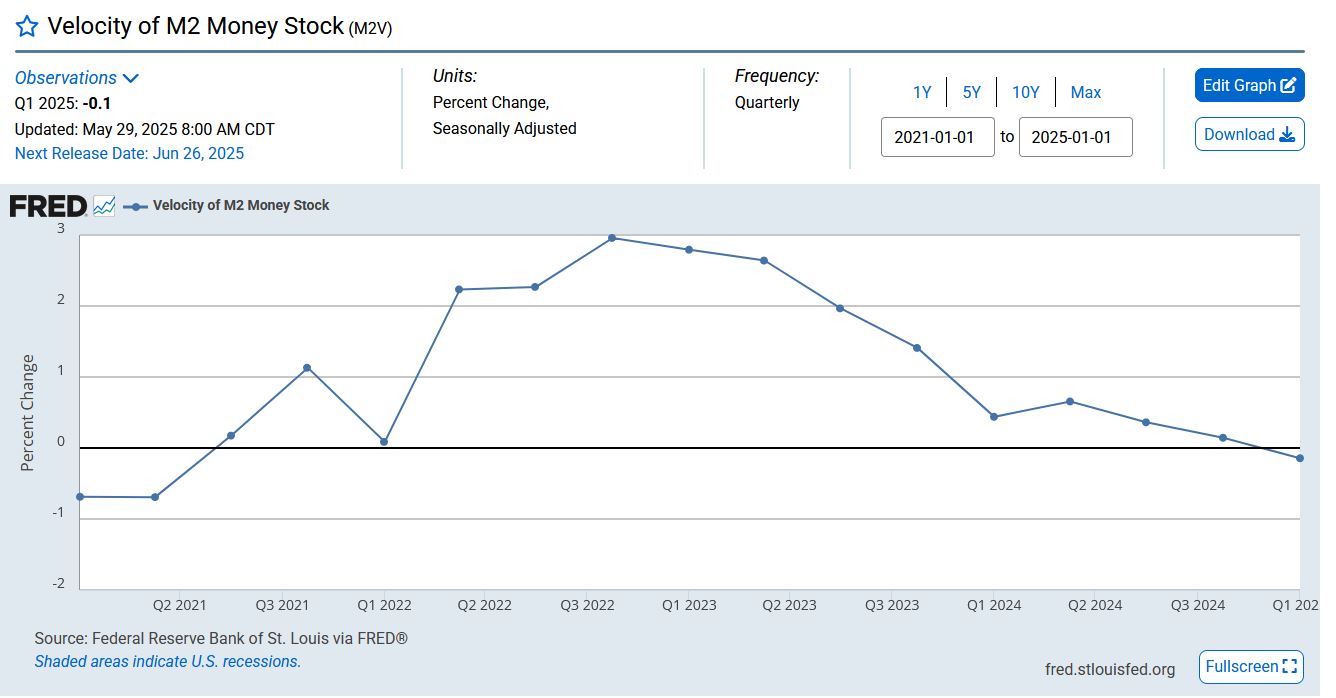Open the chart in Fullscreen
The height and width of the screenshot is (698, 1336).
tap(1250, 667)
